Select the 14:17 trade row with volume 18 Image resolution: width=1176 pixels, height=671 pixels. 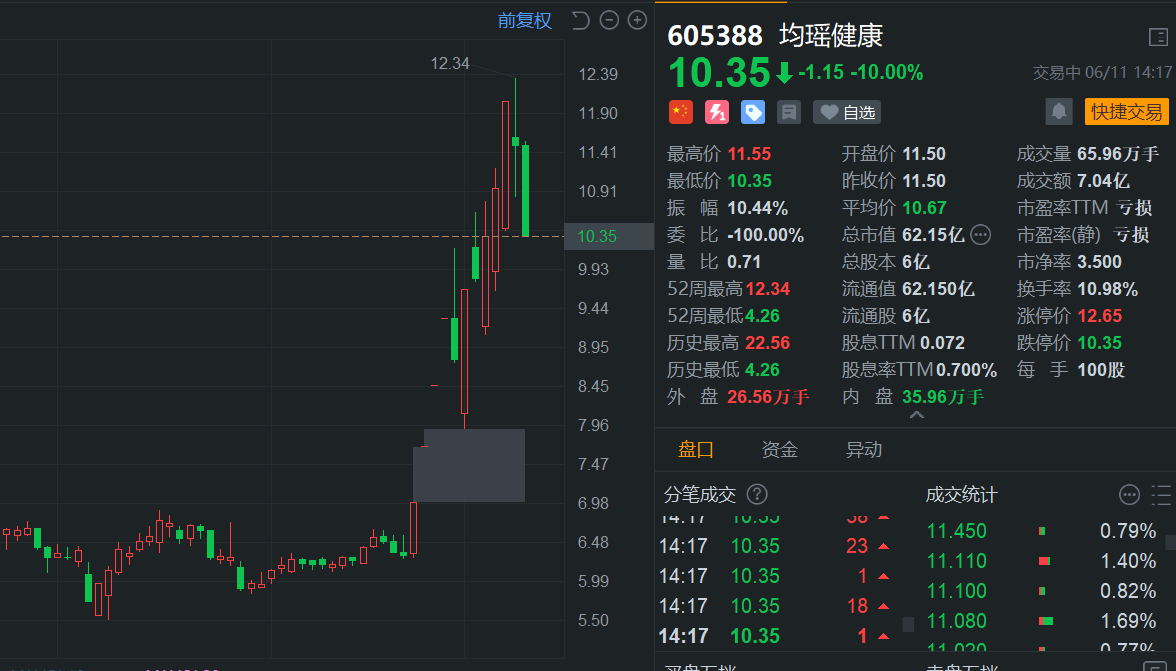point(775,606)
